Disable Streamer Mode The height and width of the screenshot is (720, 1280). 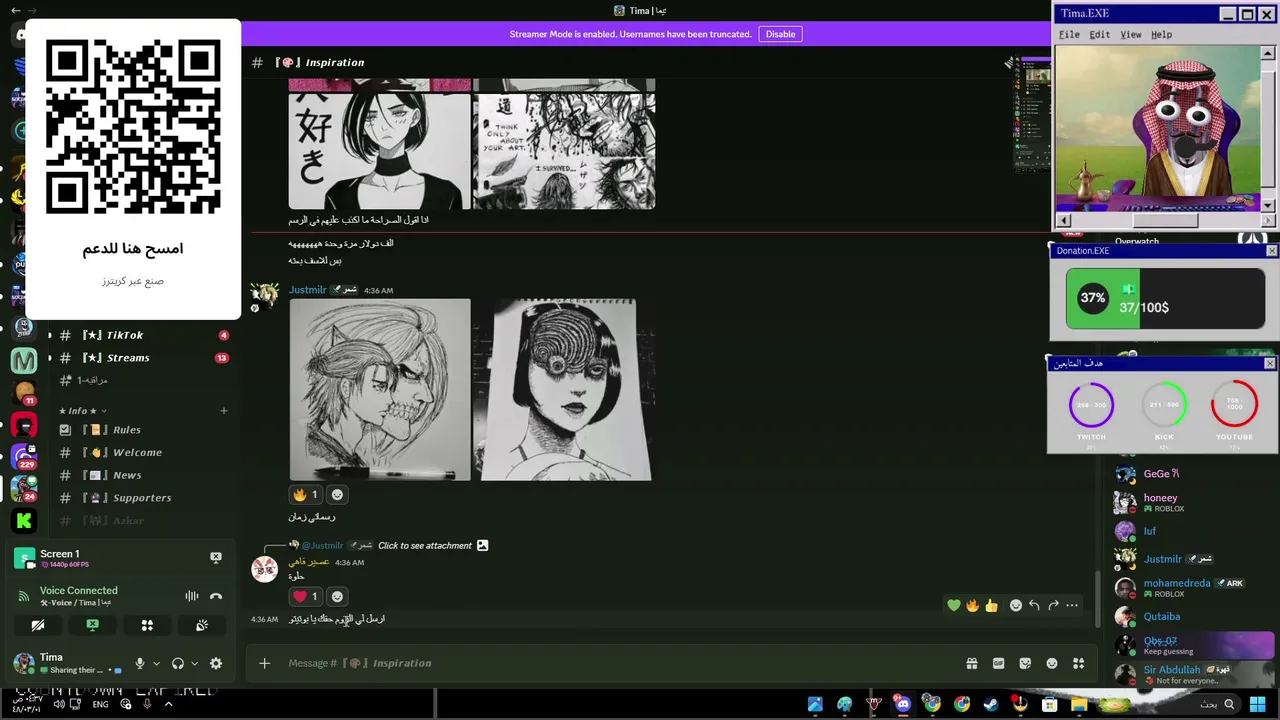pos(780,34)
